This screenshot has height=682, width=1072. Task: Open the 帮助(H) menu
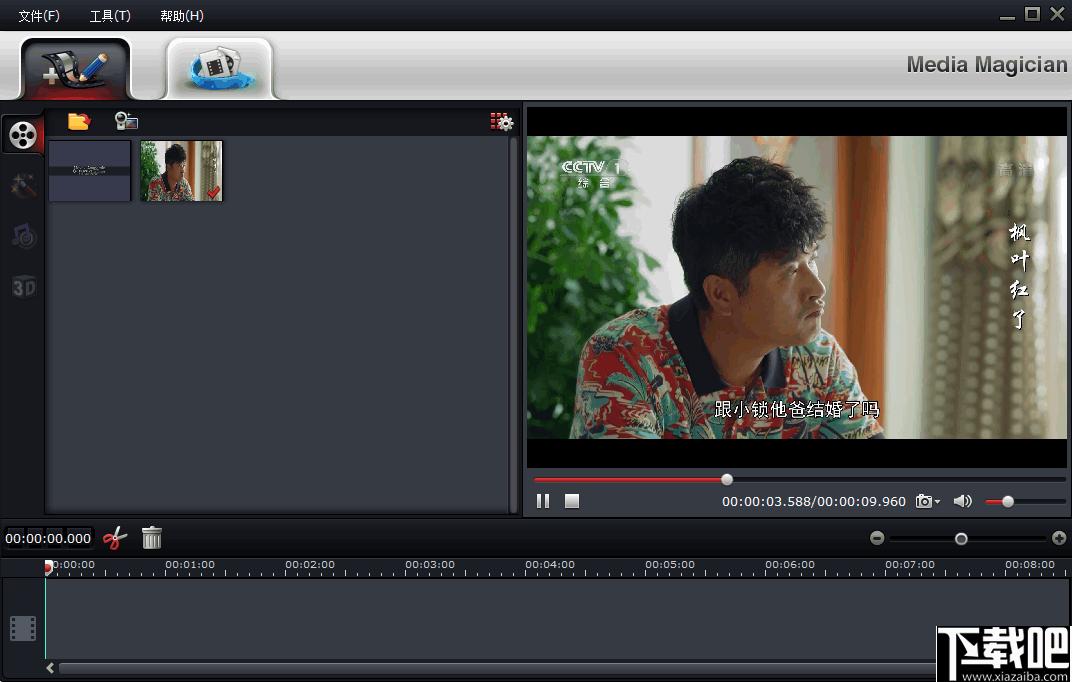[x=181, y=16]
